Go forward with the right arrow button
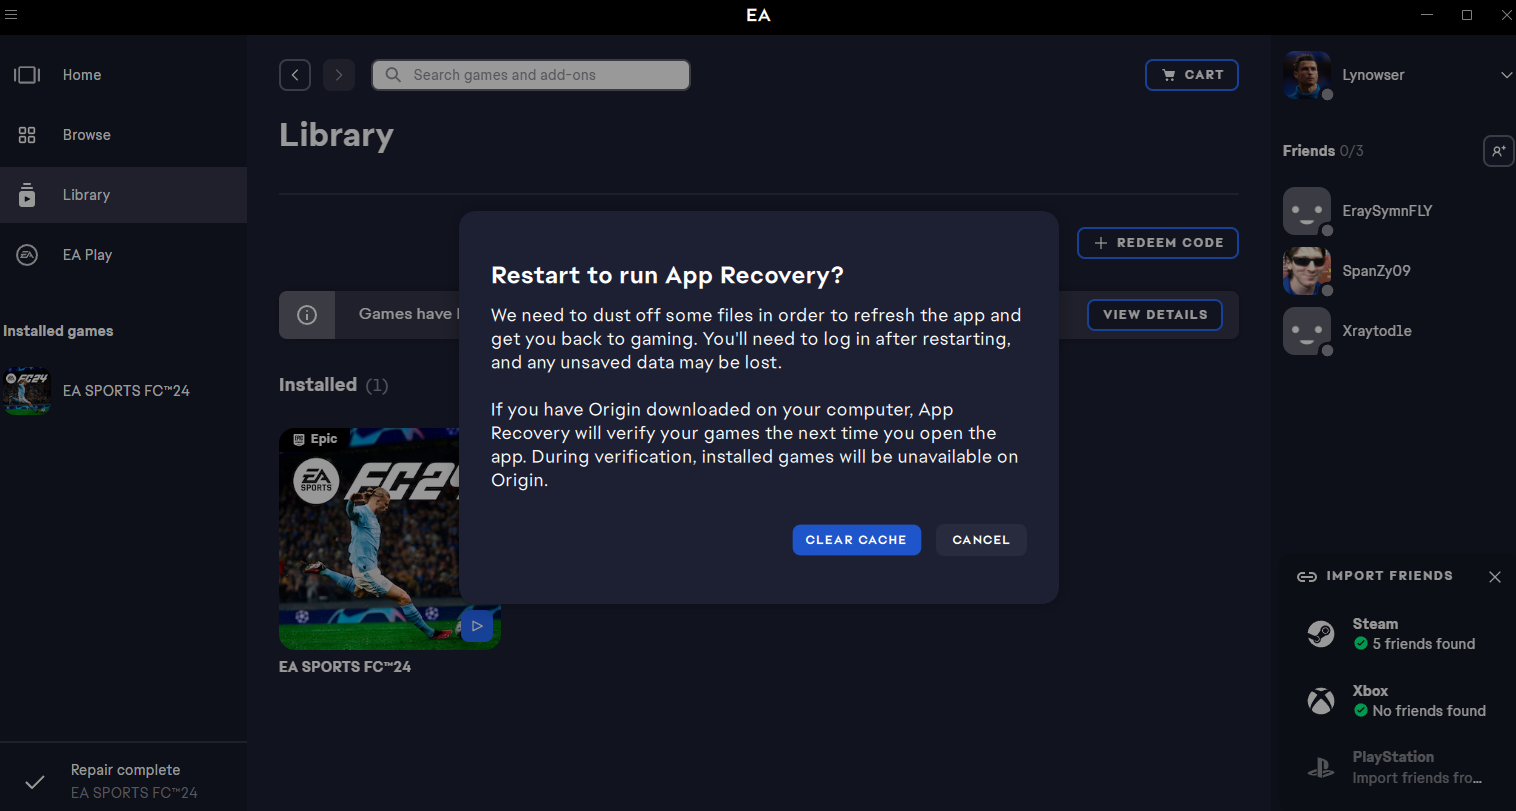The height and width of the screenshot is (811, 1516). (x=339, y=75)
